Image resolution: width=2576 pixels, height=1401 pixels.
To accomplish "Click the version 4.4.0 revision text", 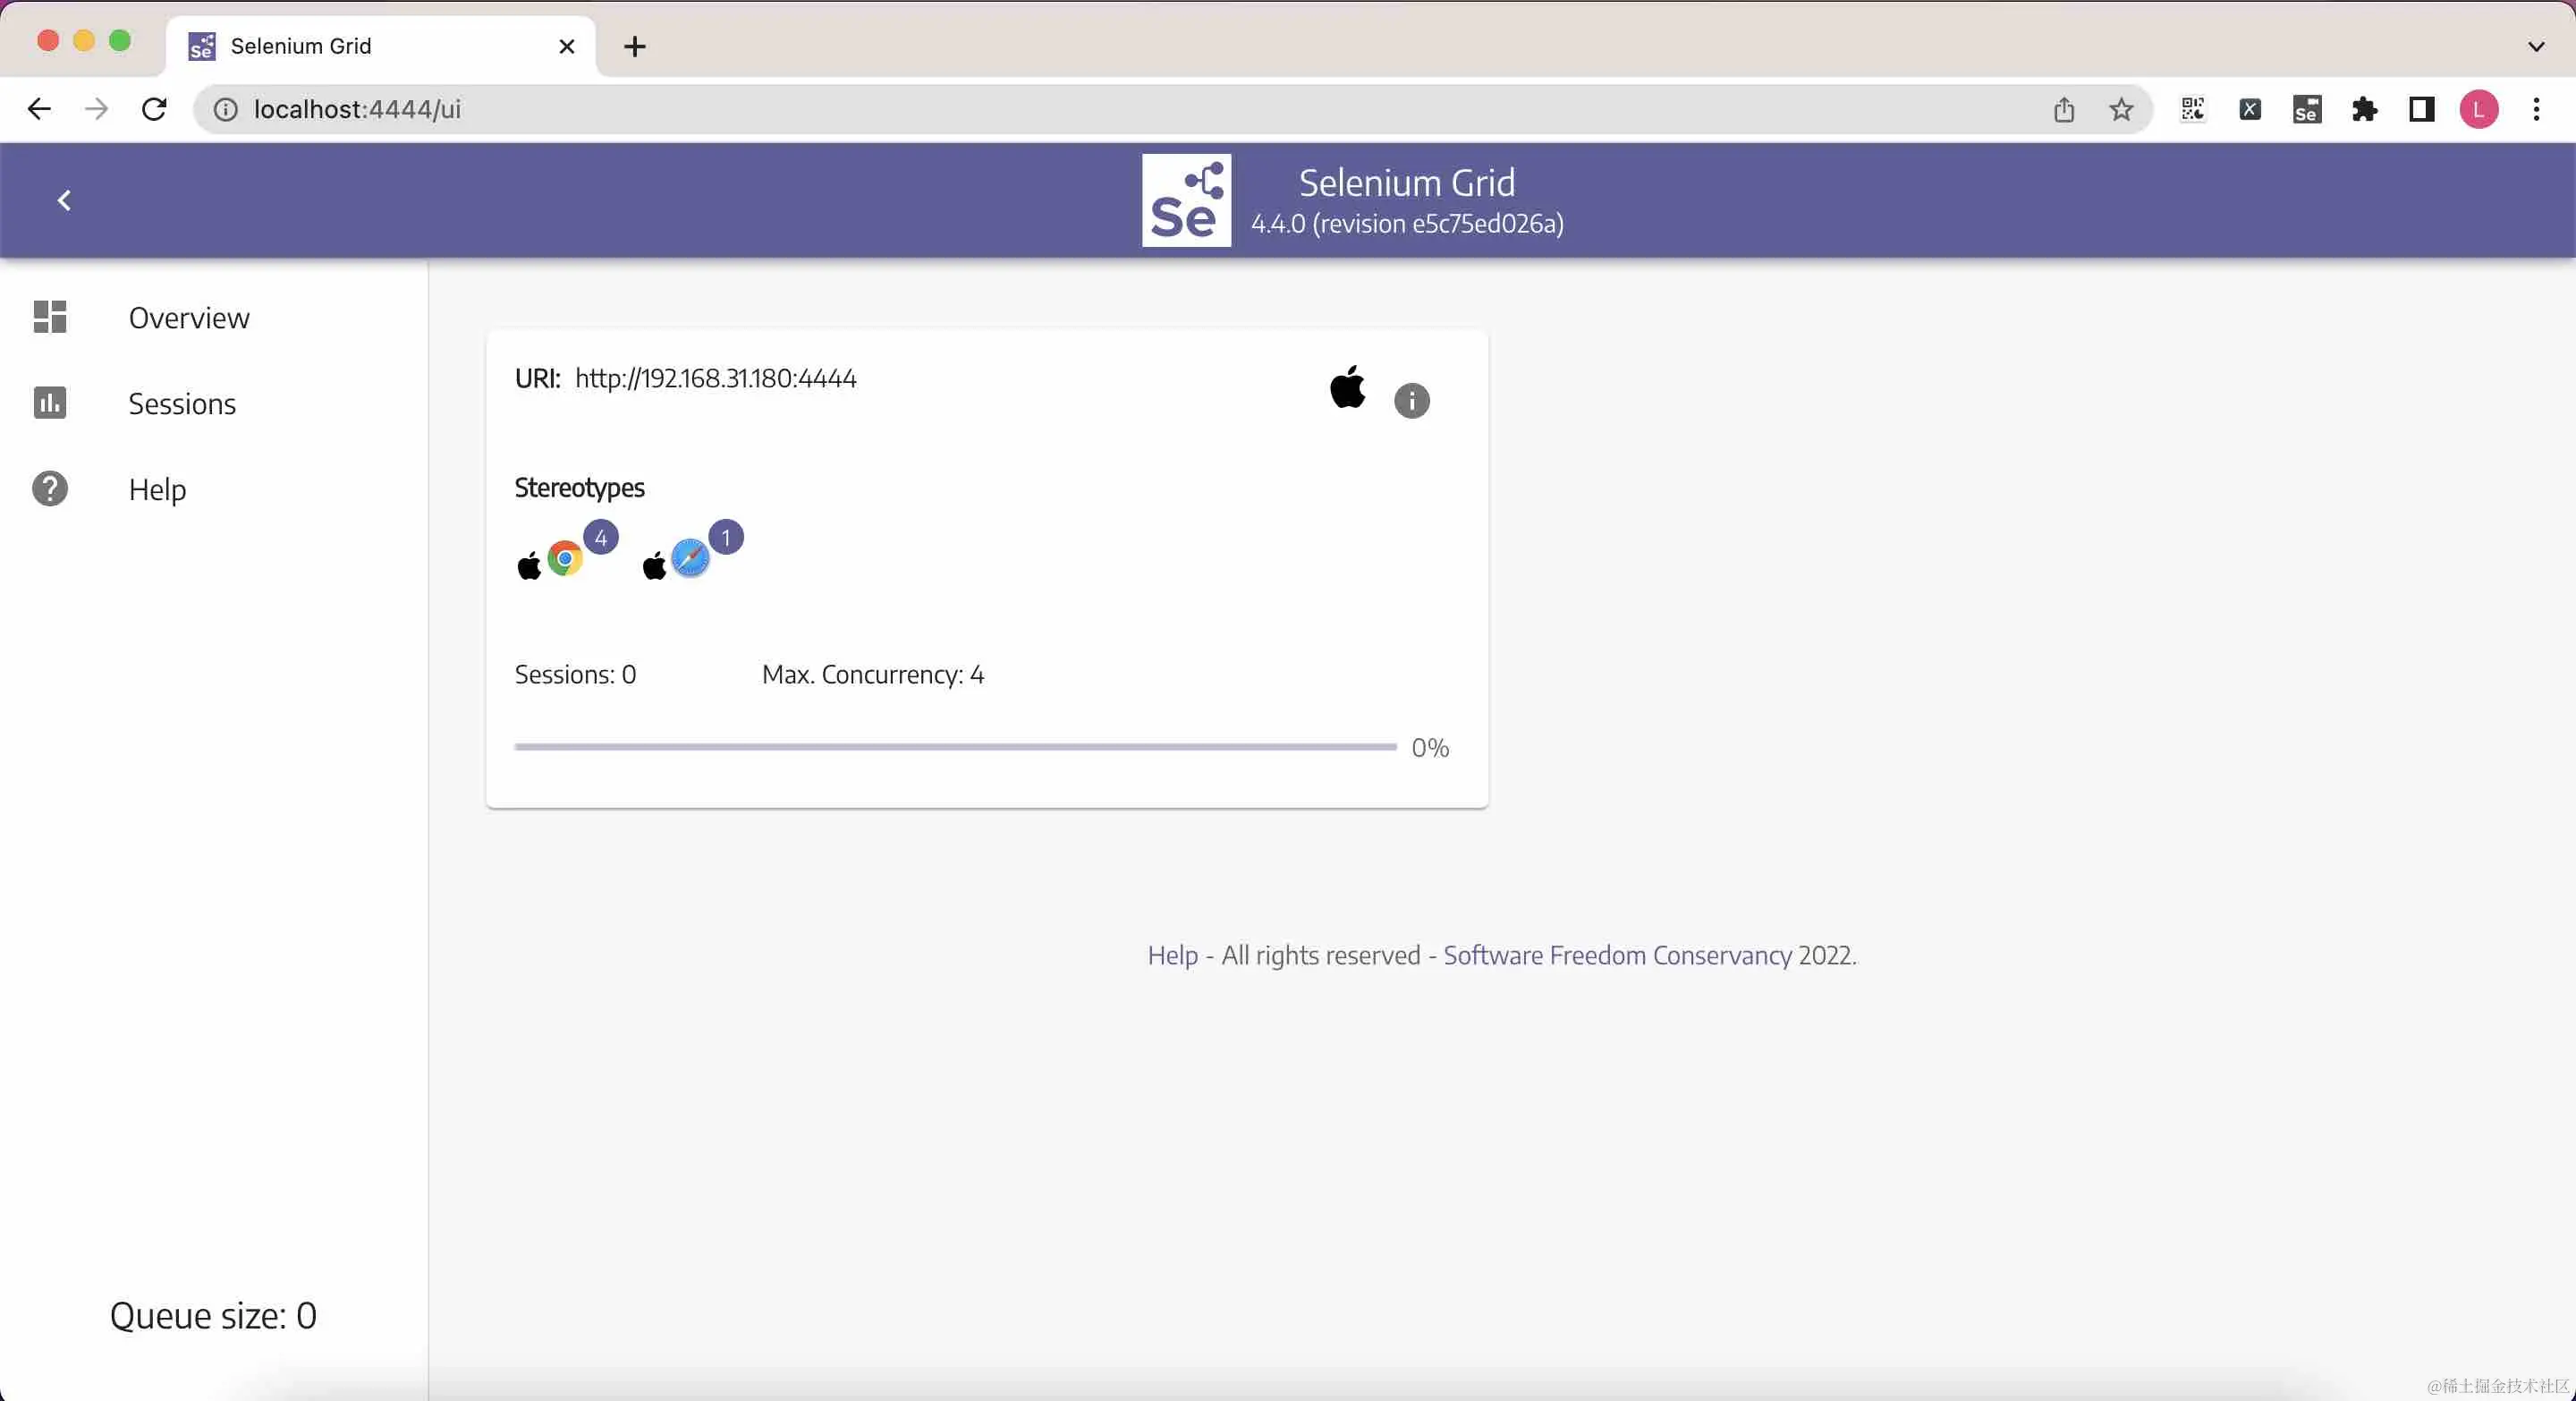I will tap(1407, 224).
